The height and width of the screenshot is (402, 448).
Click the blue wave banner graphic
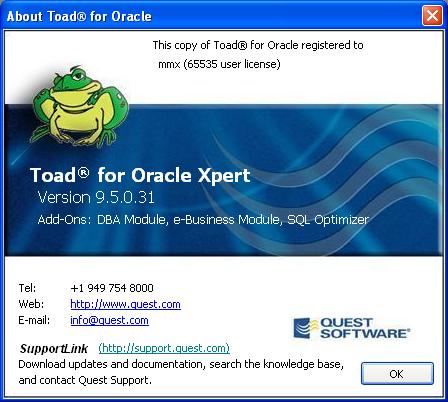coord(224,180)
